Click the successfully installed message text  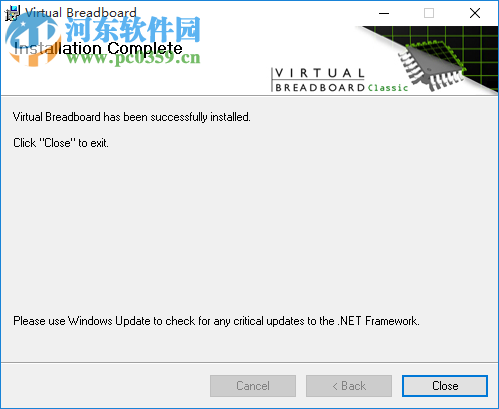coord(132,117)
